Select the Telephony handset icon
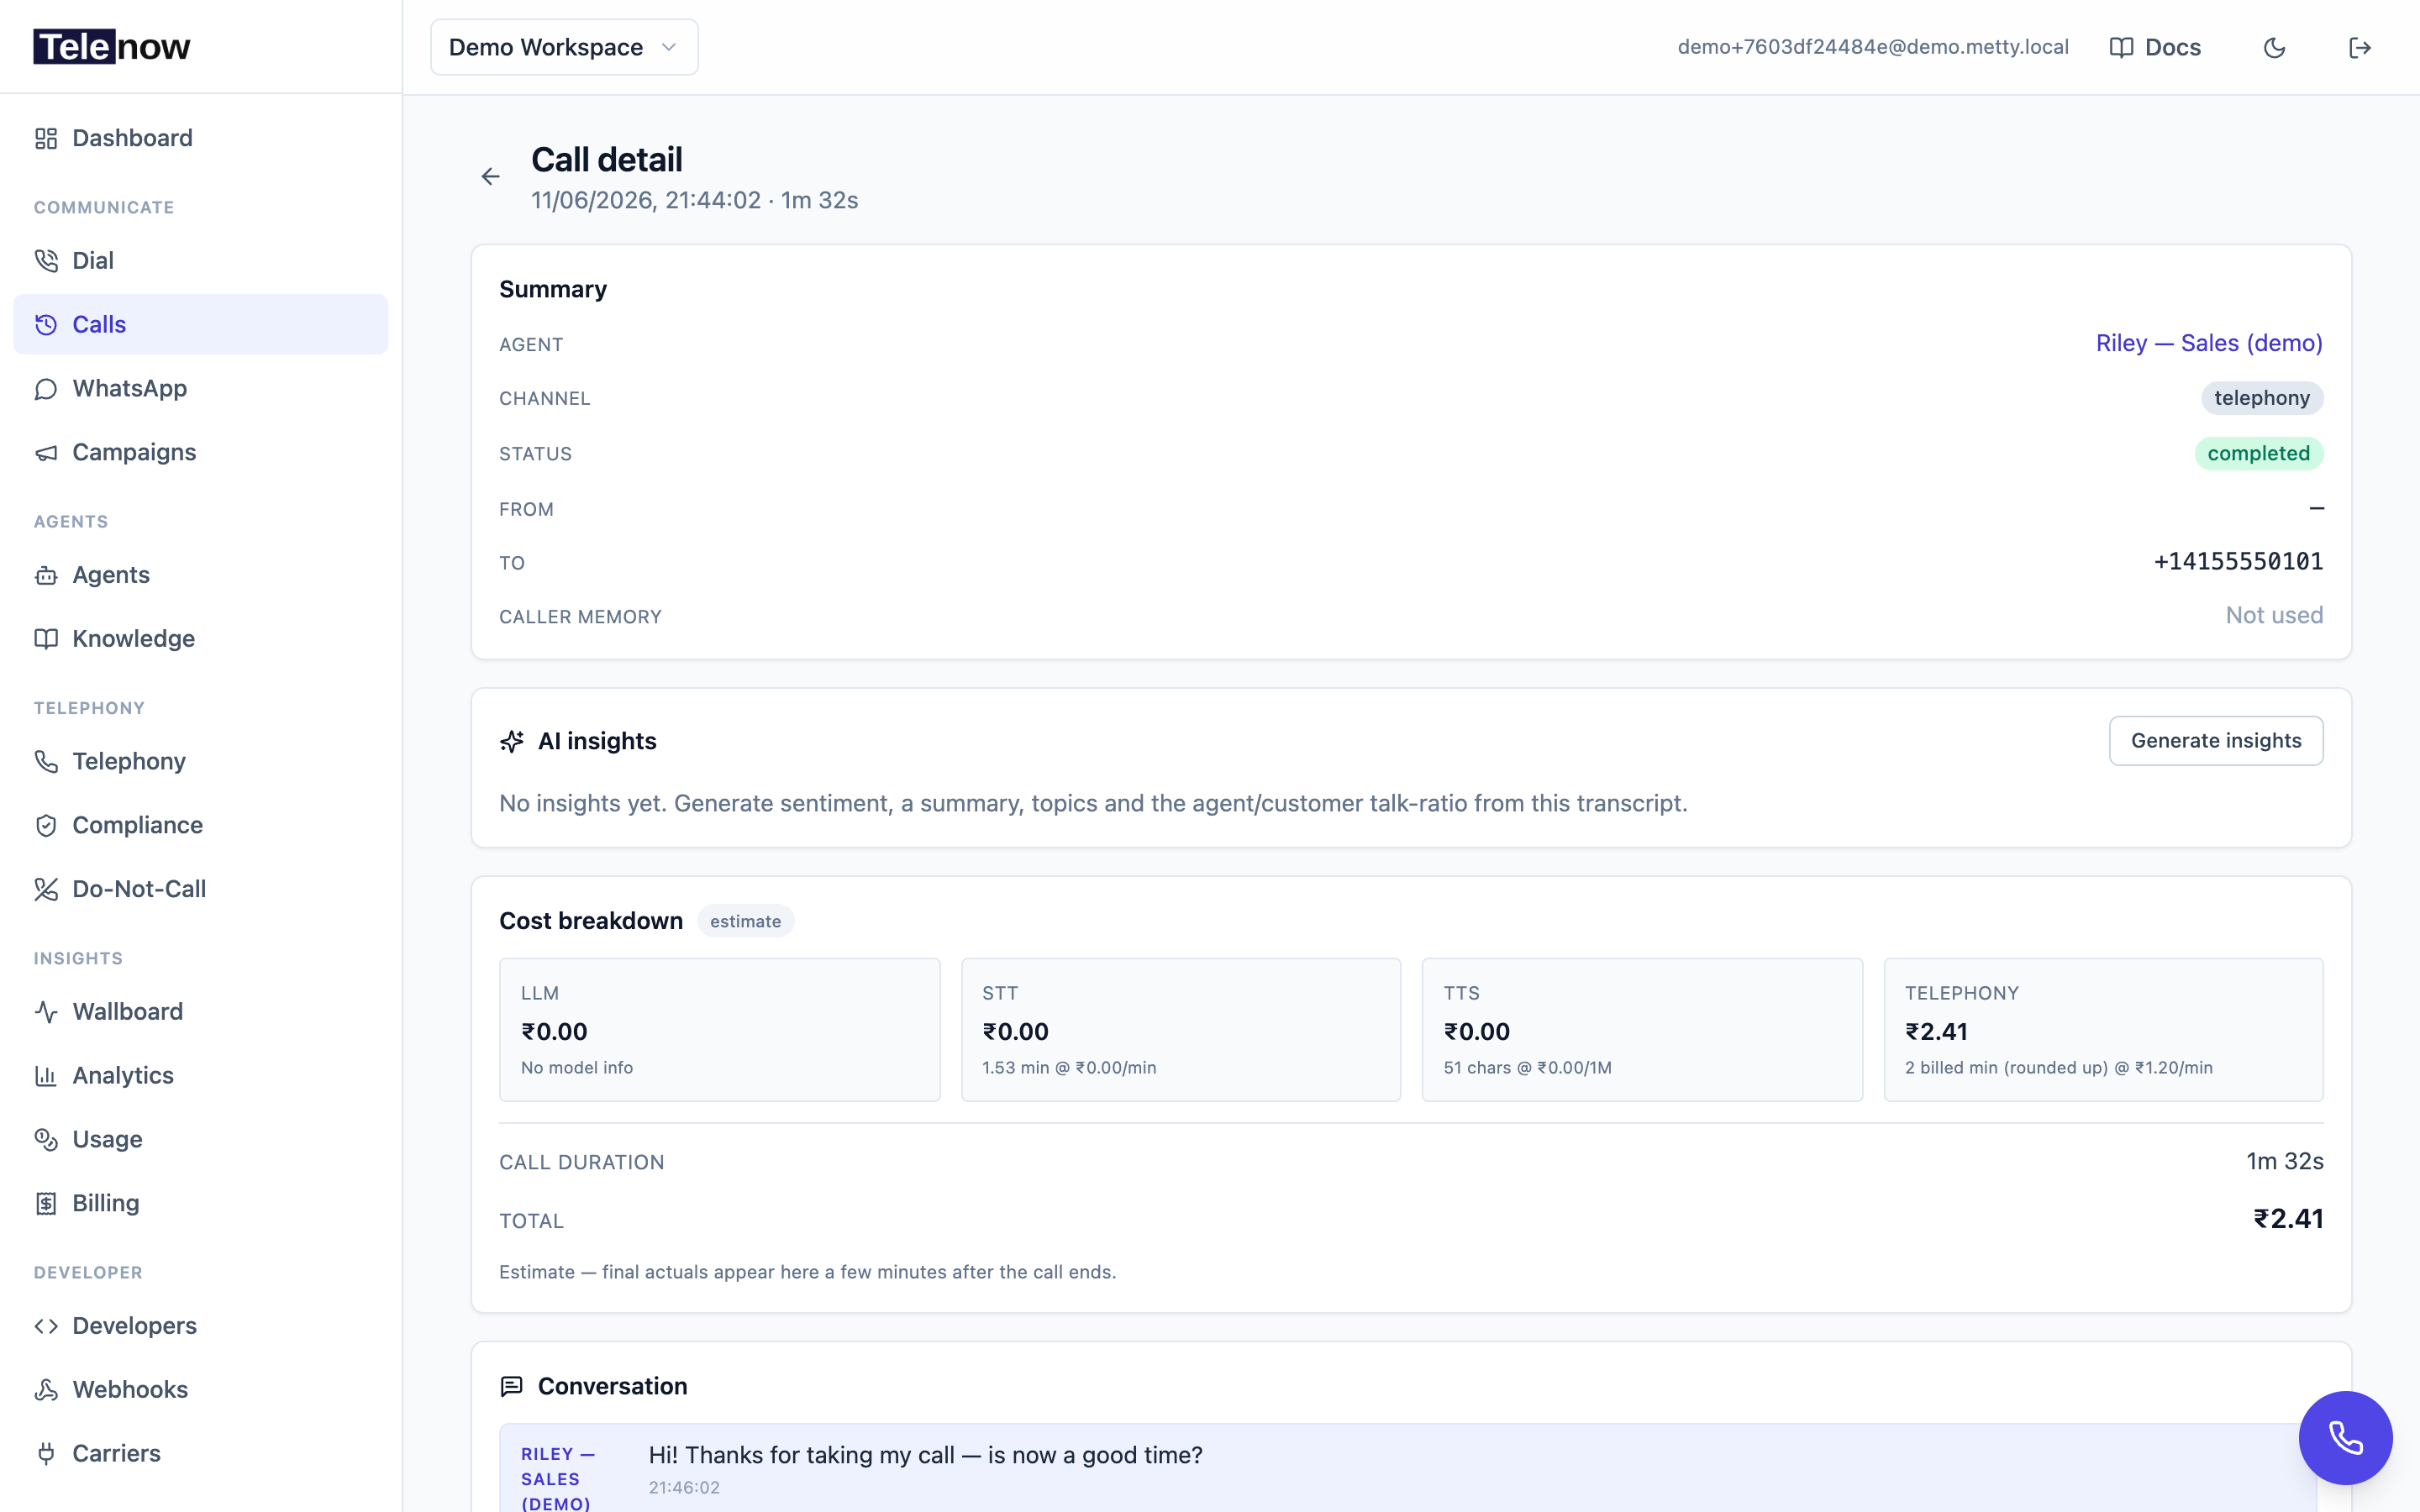Viewport: 2420px width, 1512px height. (46, 762)
